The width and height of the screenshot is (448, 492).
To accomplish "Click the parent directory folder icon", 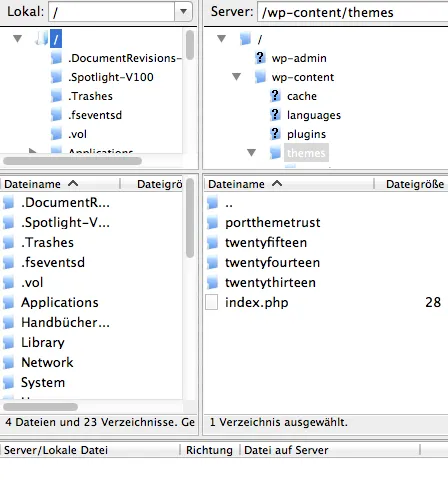I will click(x=212, y=203).
